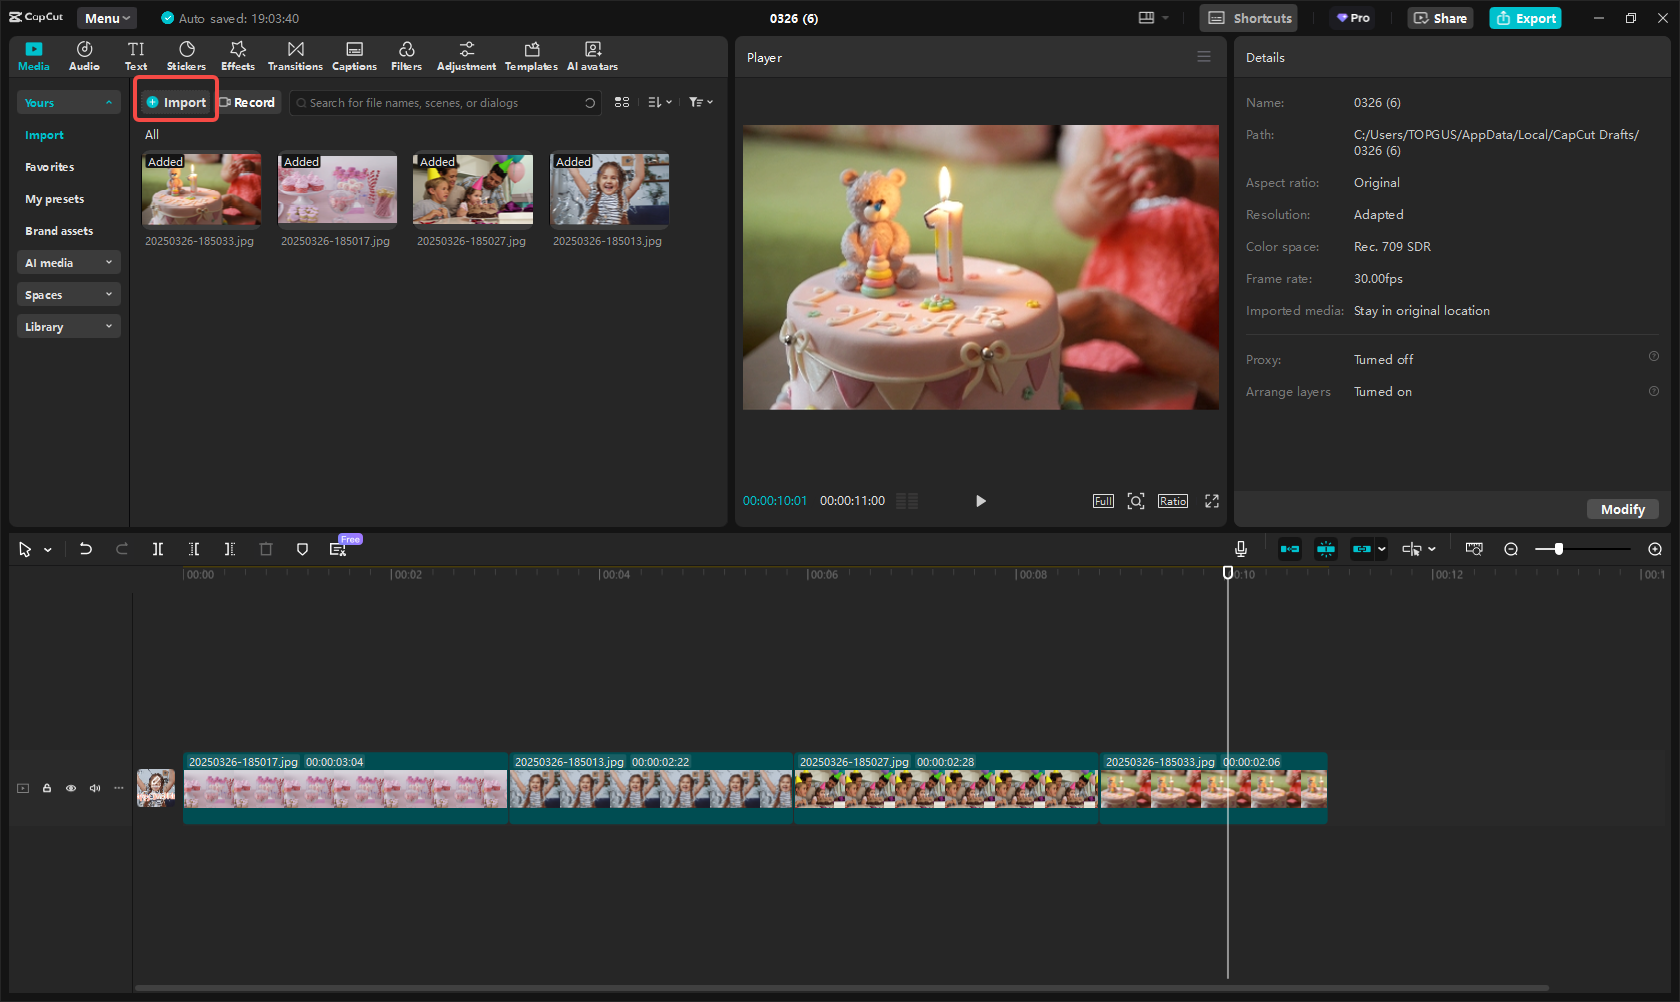Click the Modify button in Details
The height and width of the screenshot is (1002, 1680).
[1622, 510]
